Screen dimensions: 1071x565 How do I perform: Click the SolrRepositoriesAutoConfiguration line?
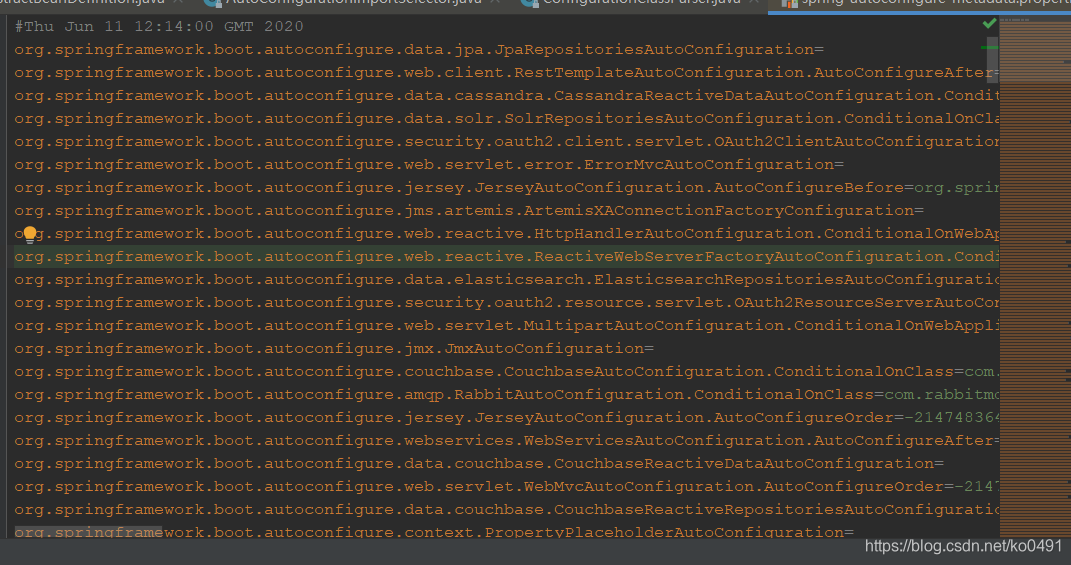pos(507,119)
